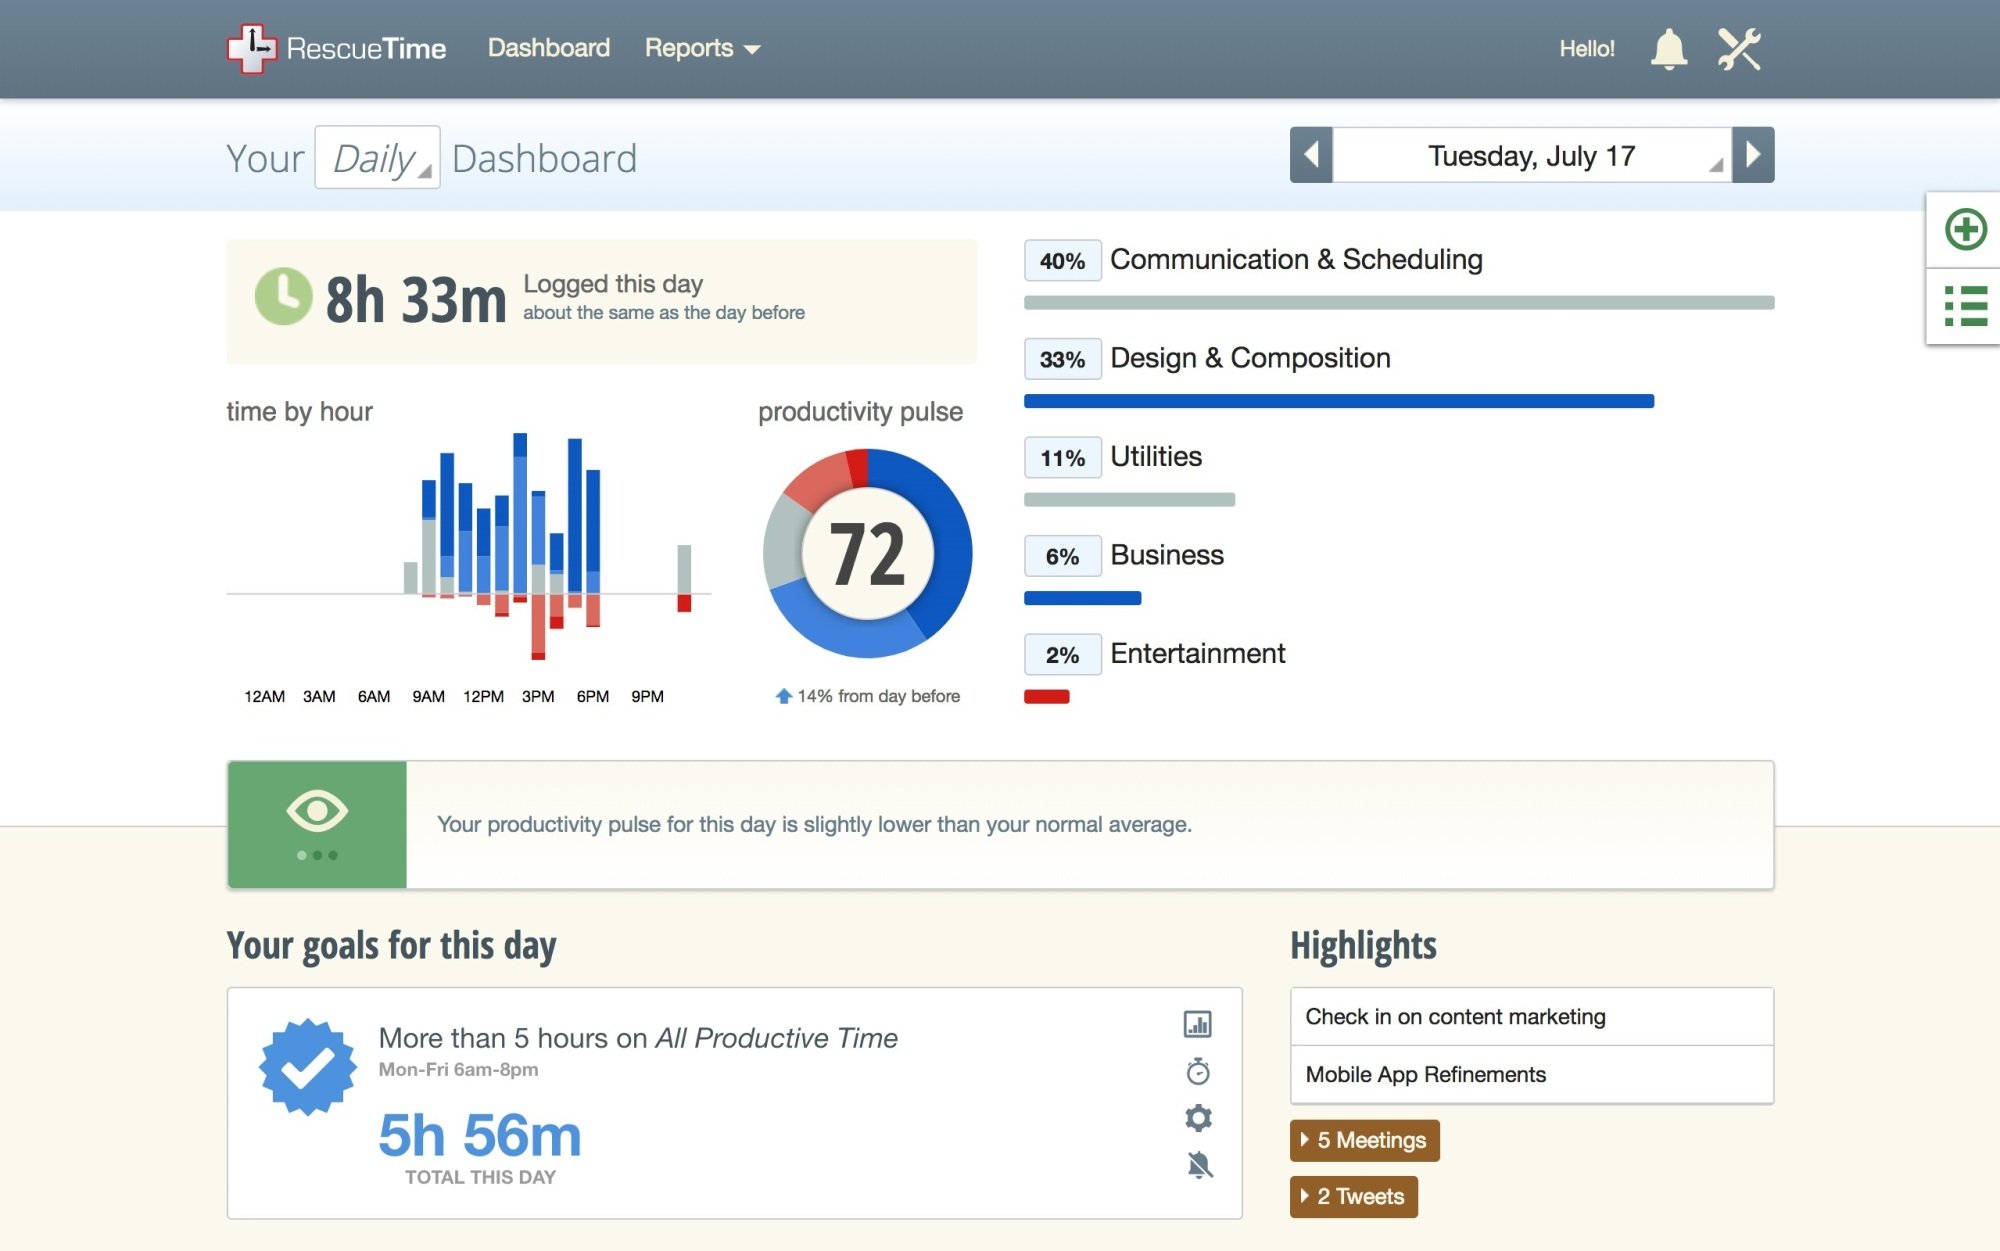View goal history via bar chart icon
Viewport: 2000px width, 1251px height.
(x=1197, y=1025)
